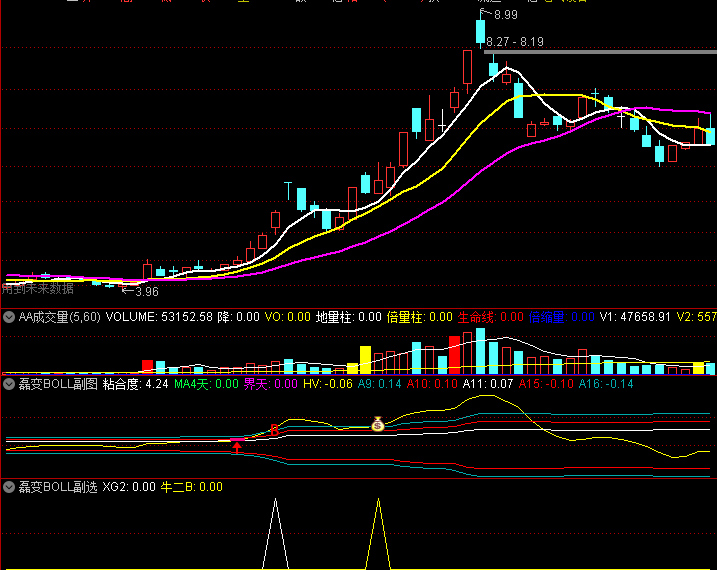This screenshot has width=717, height=570.
Task: Click the 3.96 low price label
Action: (147, 292)
